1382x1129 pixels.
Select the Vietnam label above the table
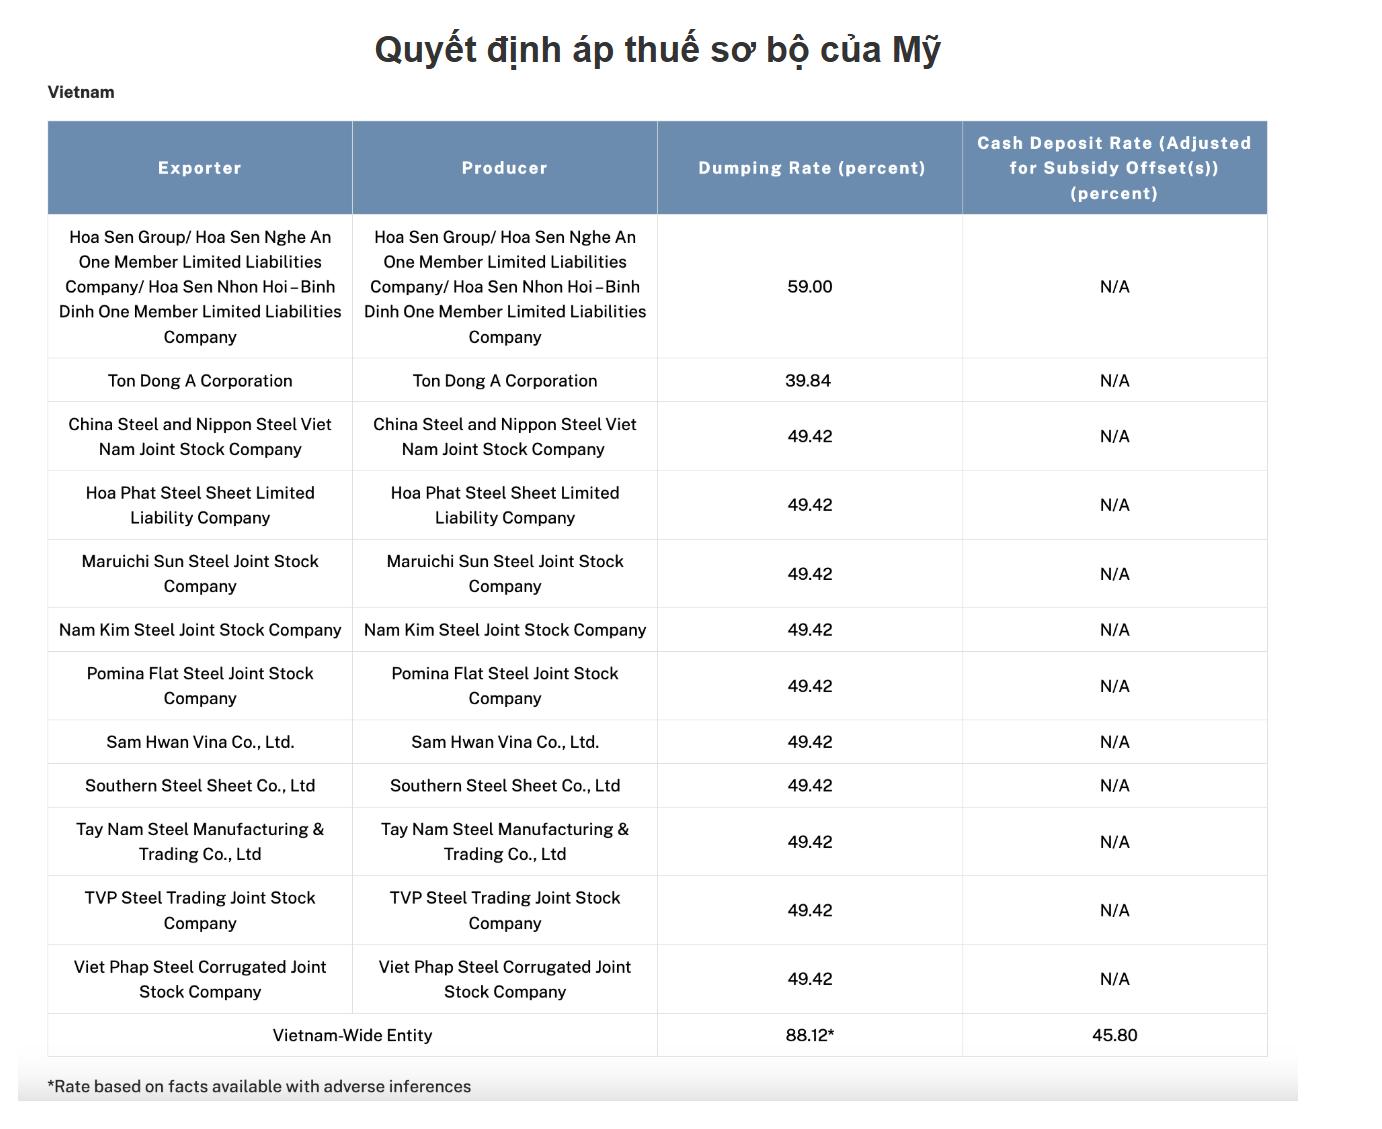pyautogui.click(x=80, y=92)
